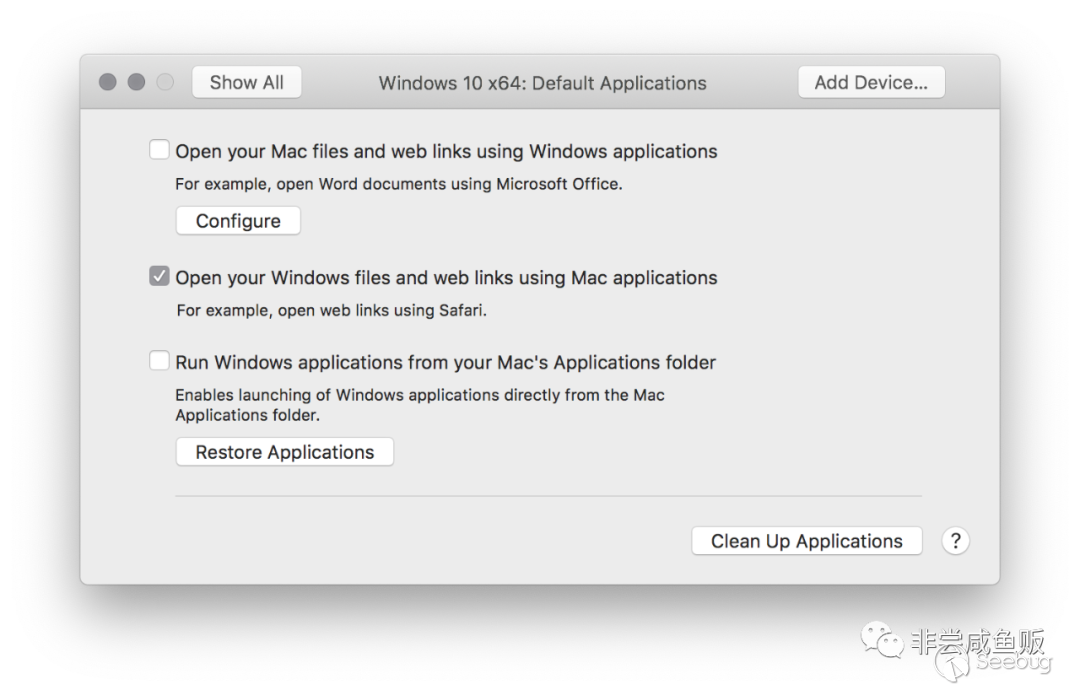
Task: Uncheck opening Windows files with Mac applications
Action: pyautogui.click(x=159, y=277)
